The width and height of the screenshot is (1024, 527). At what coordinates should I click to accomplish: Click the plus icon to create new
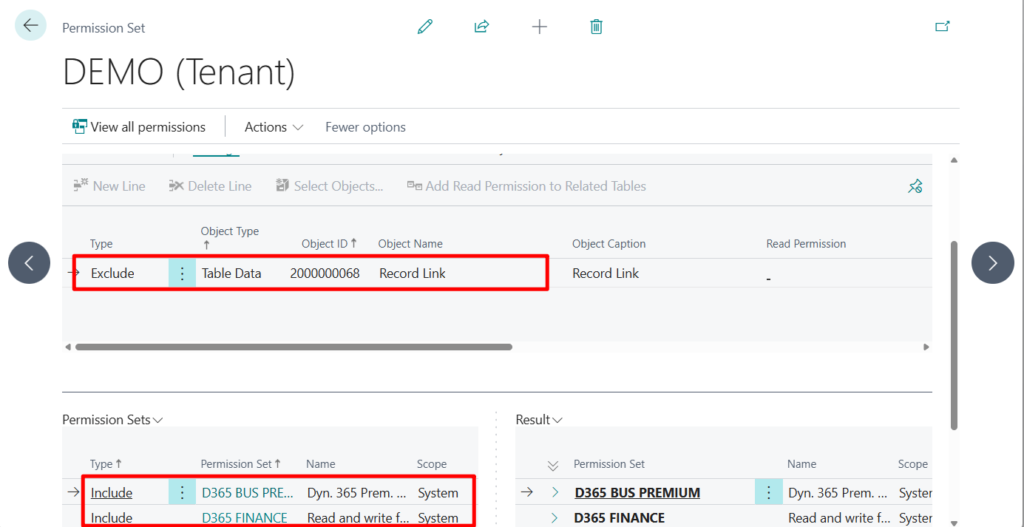click(x=539, y=27)
